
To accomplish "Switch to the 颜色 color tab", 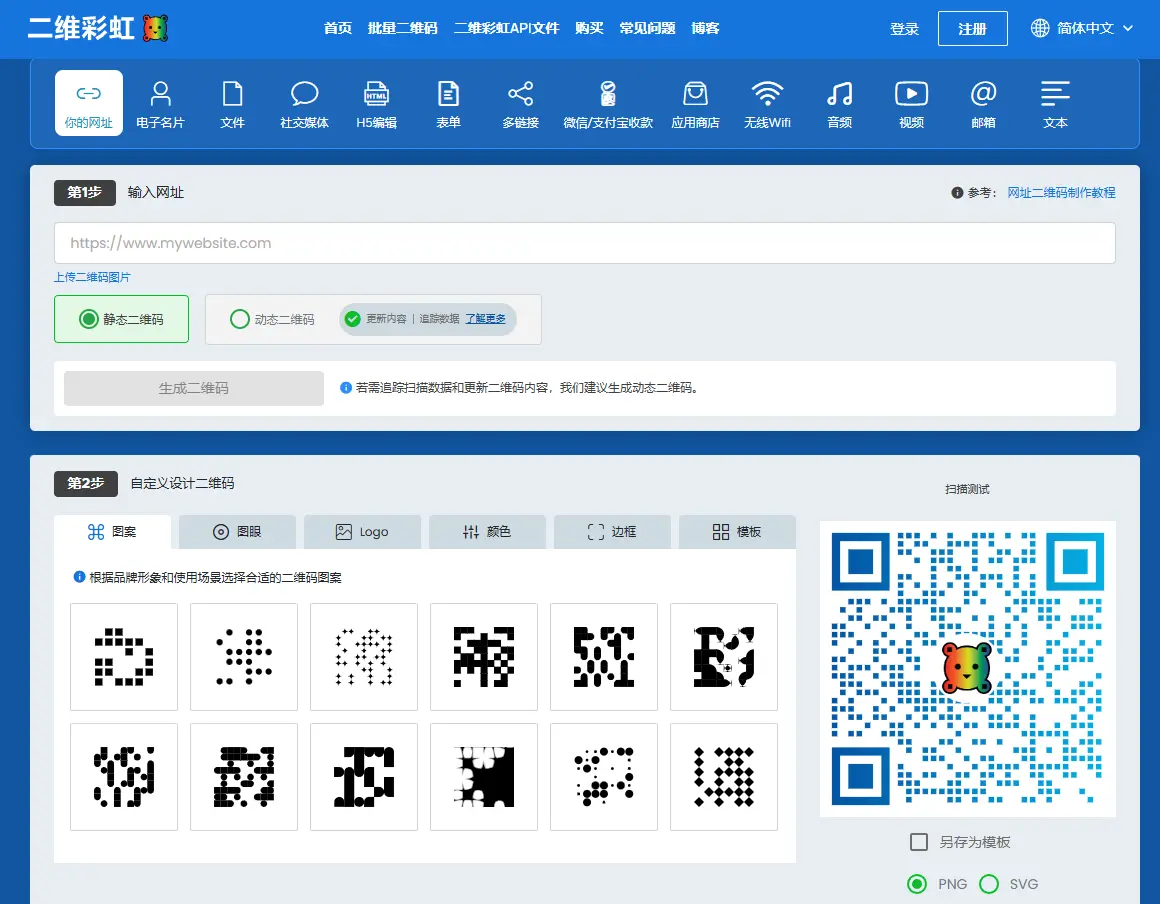I will click(x=487, y=532).
